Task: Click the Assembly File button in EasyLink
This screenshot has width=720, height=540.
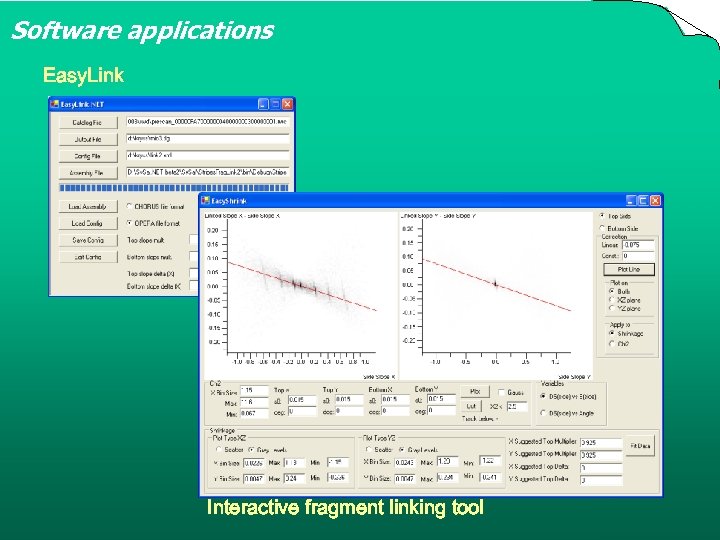Action: pyautogui.click(x=88, y=173)
